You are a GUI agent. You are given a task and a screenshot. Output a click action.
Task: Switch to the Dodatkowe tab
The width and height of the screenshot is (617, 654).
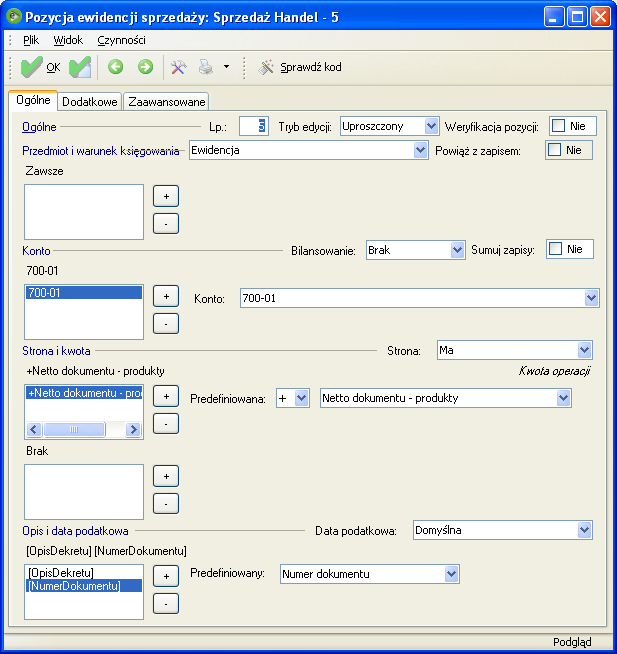pos(90,102)
